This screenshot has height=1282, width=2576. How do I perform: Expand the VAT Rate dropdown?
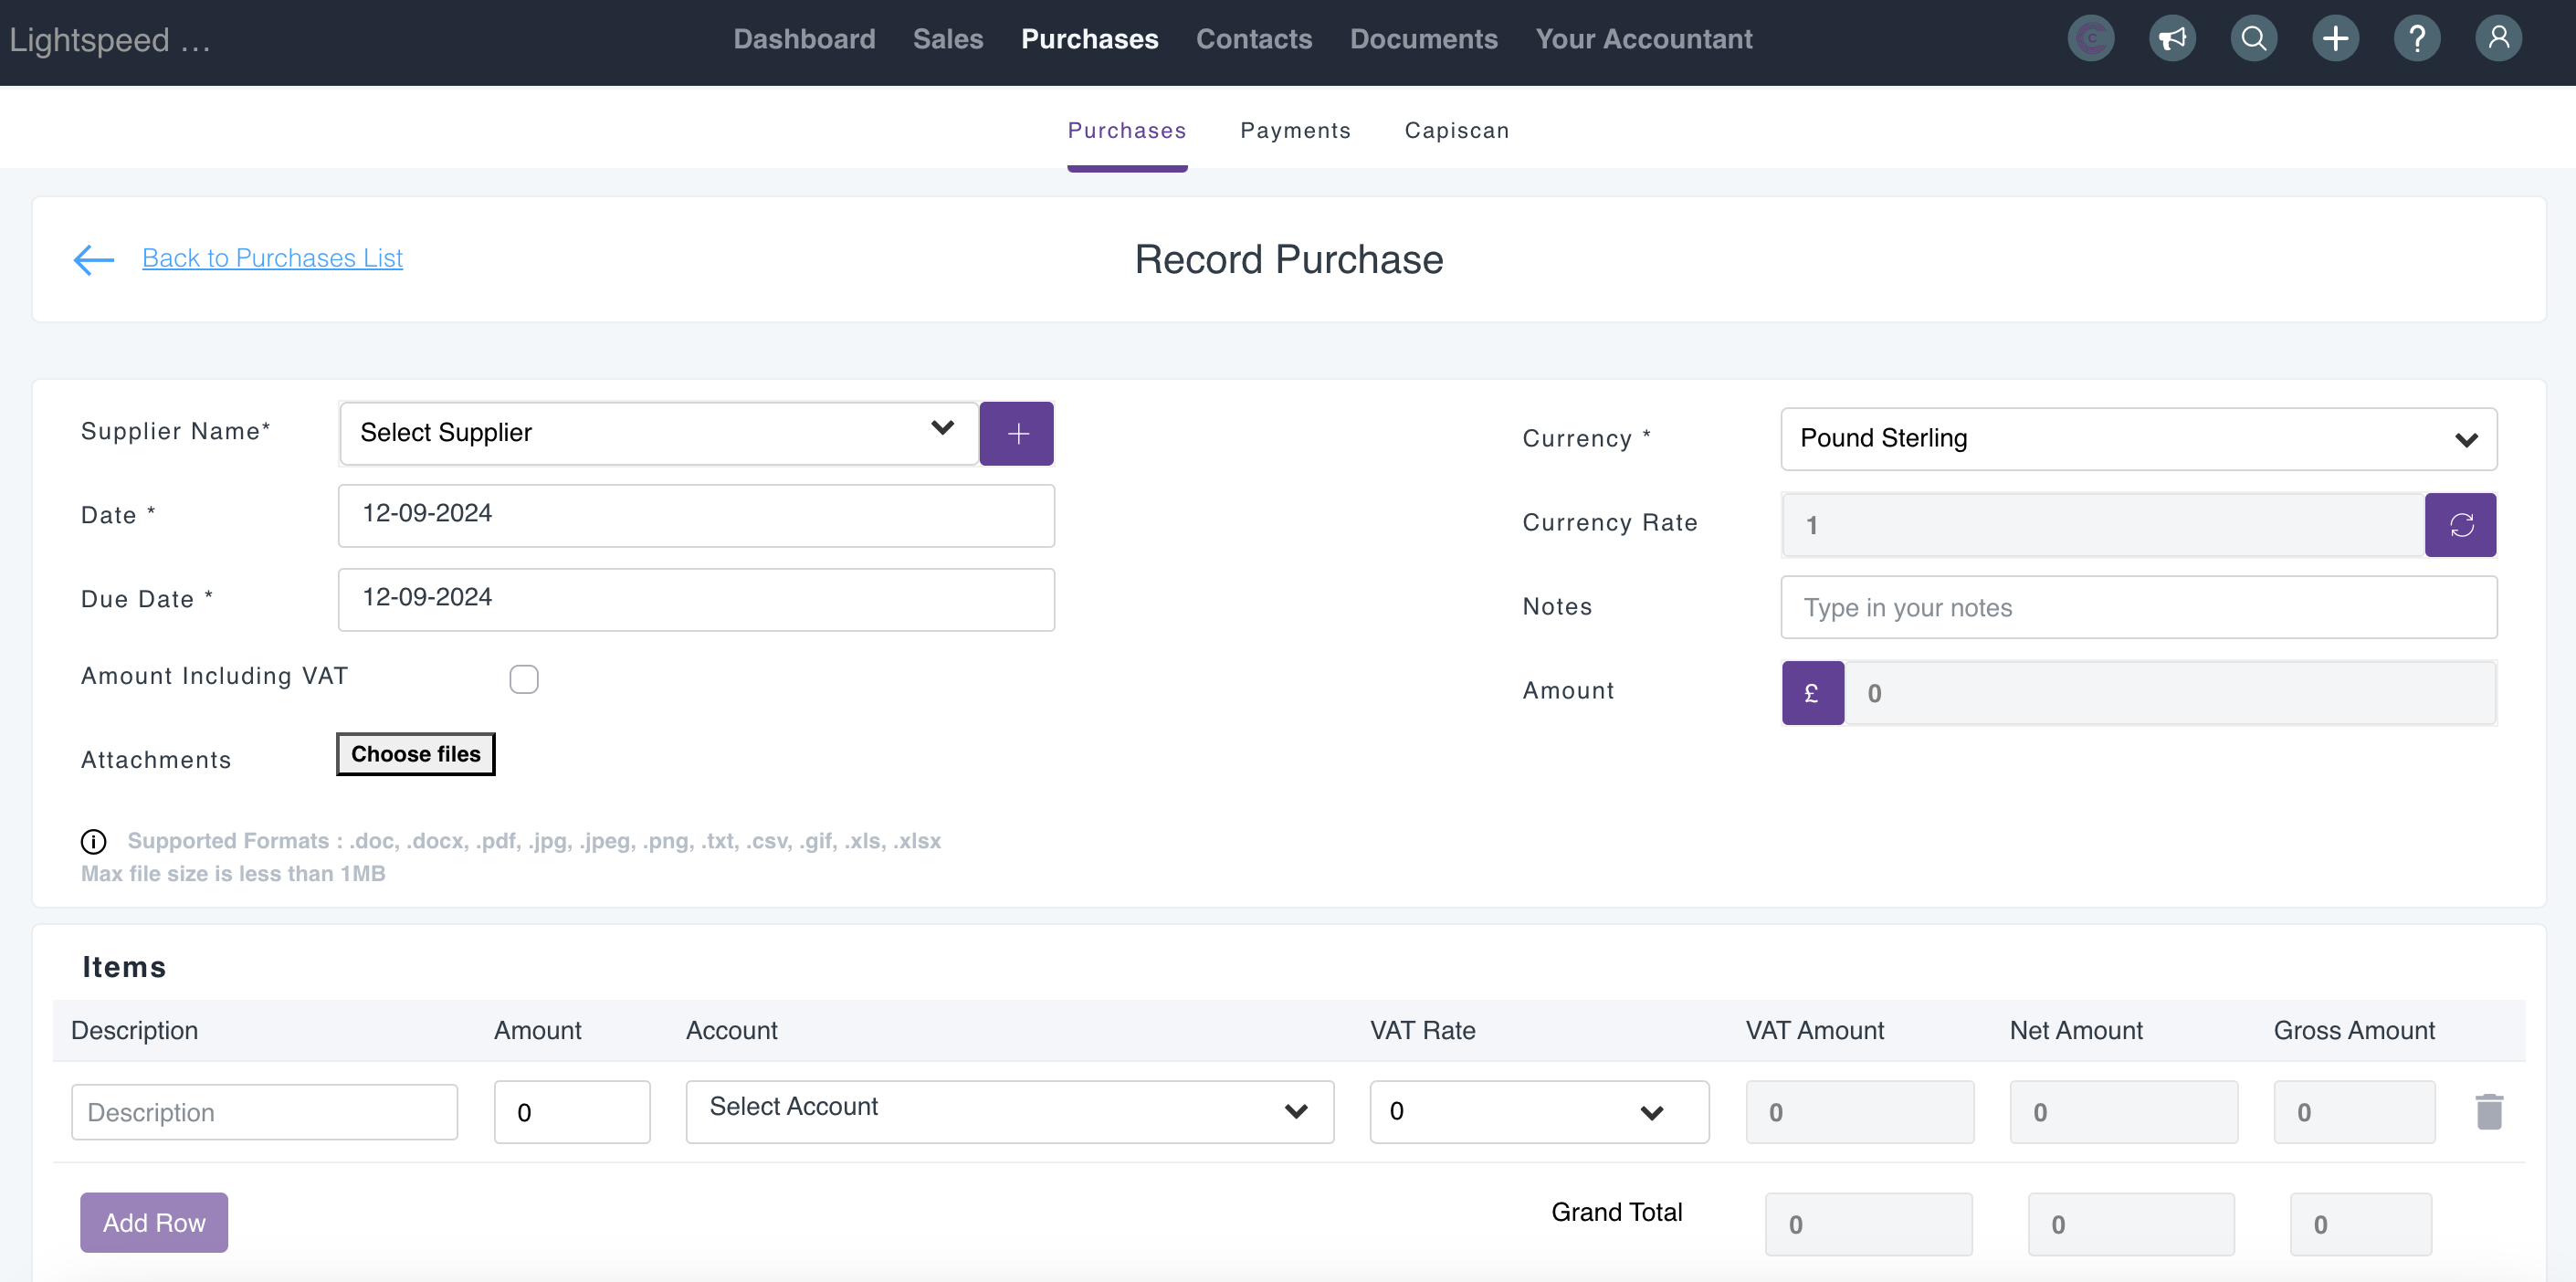[1538, 1111]
